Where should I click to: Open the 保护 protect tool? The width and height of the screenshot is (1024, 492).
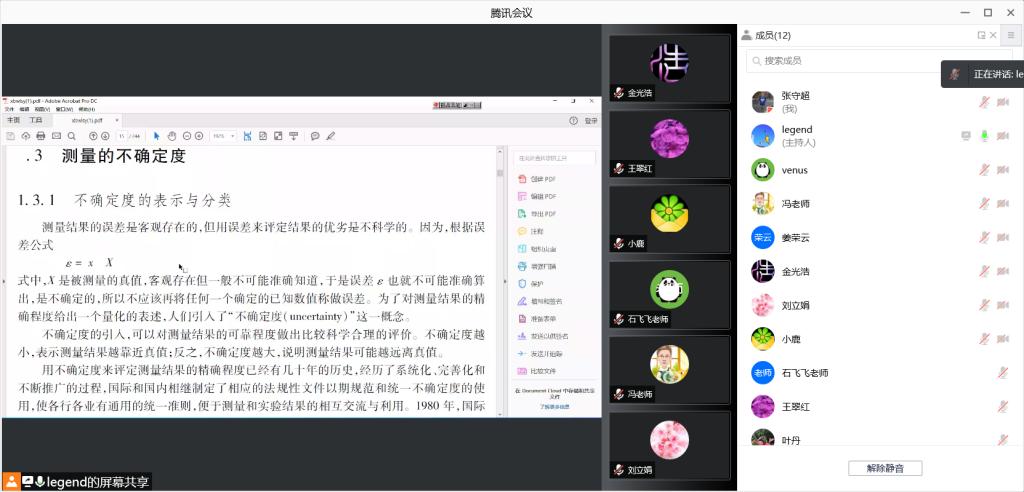(x=523, y=283)
